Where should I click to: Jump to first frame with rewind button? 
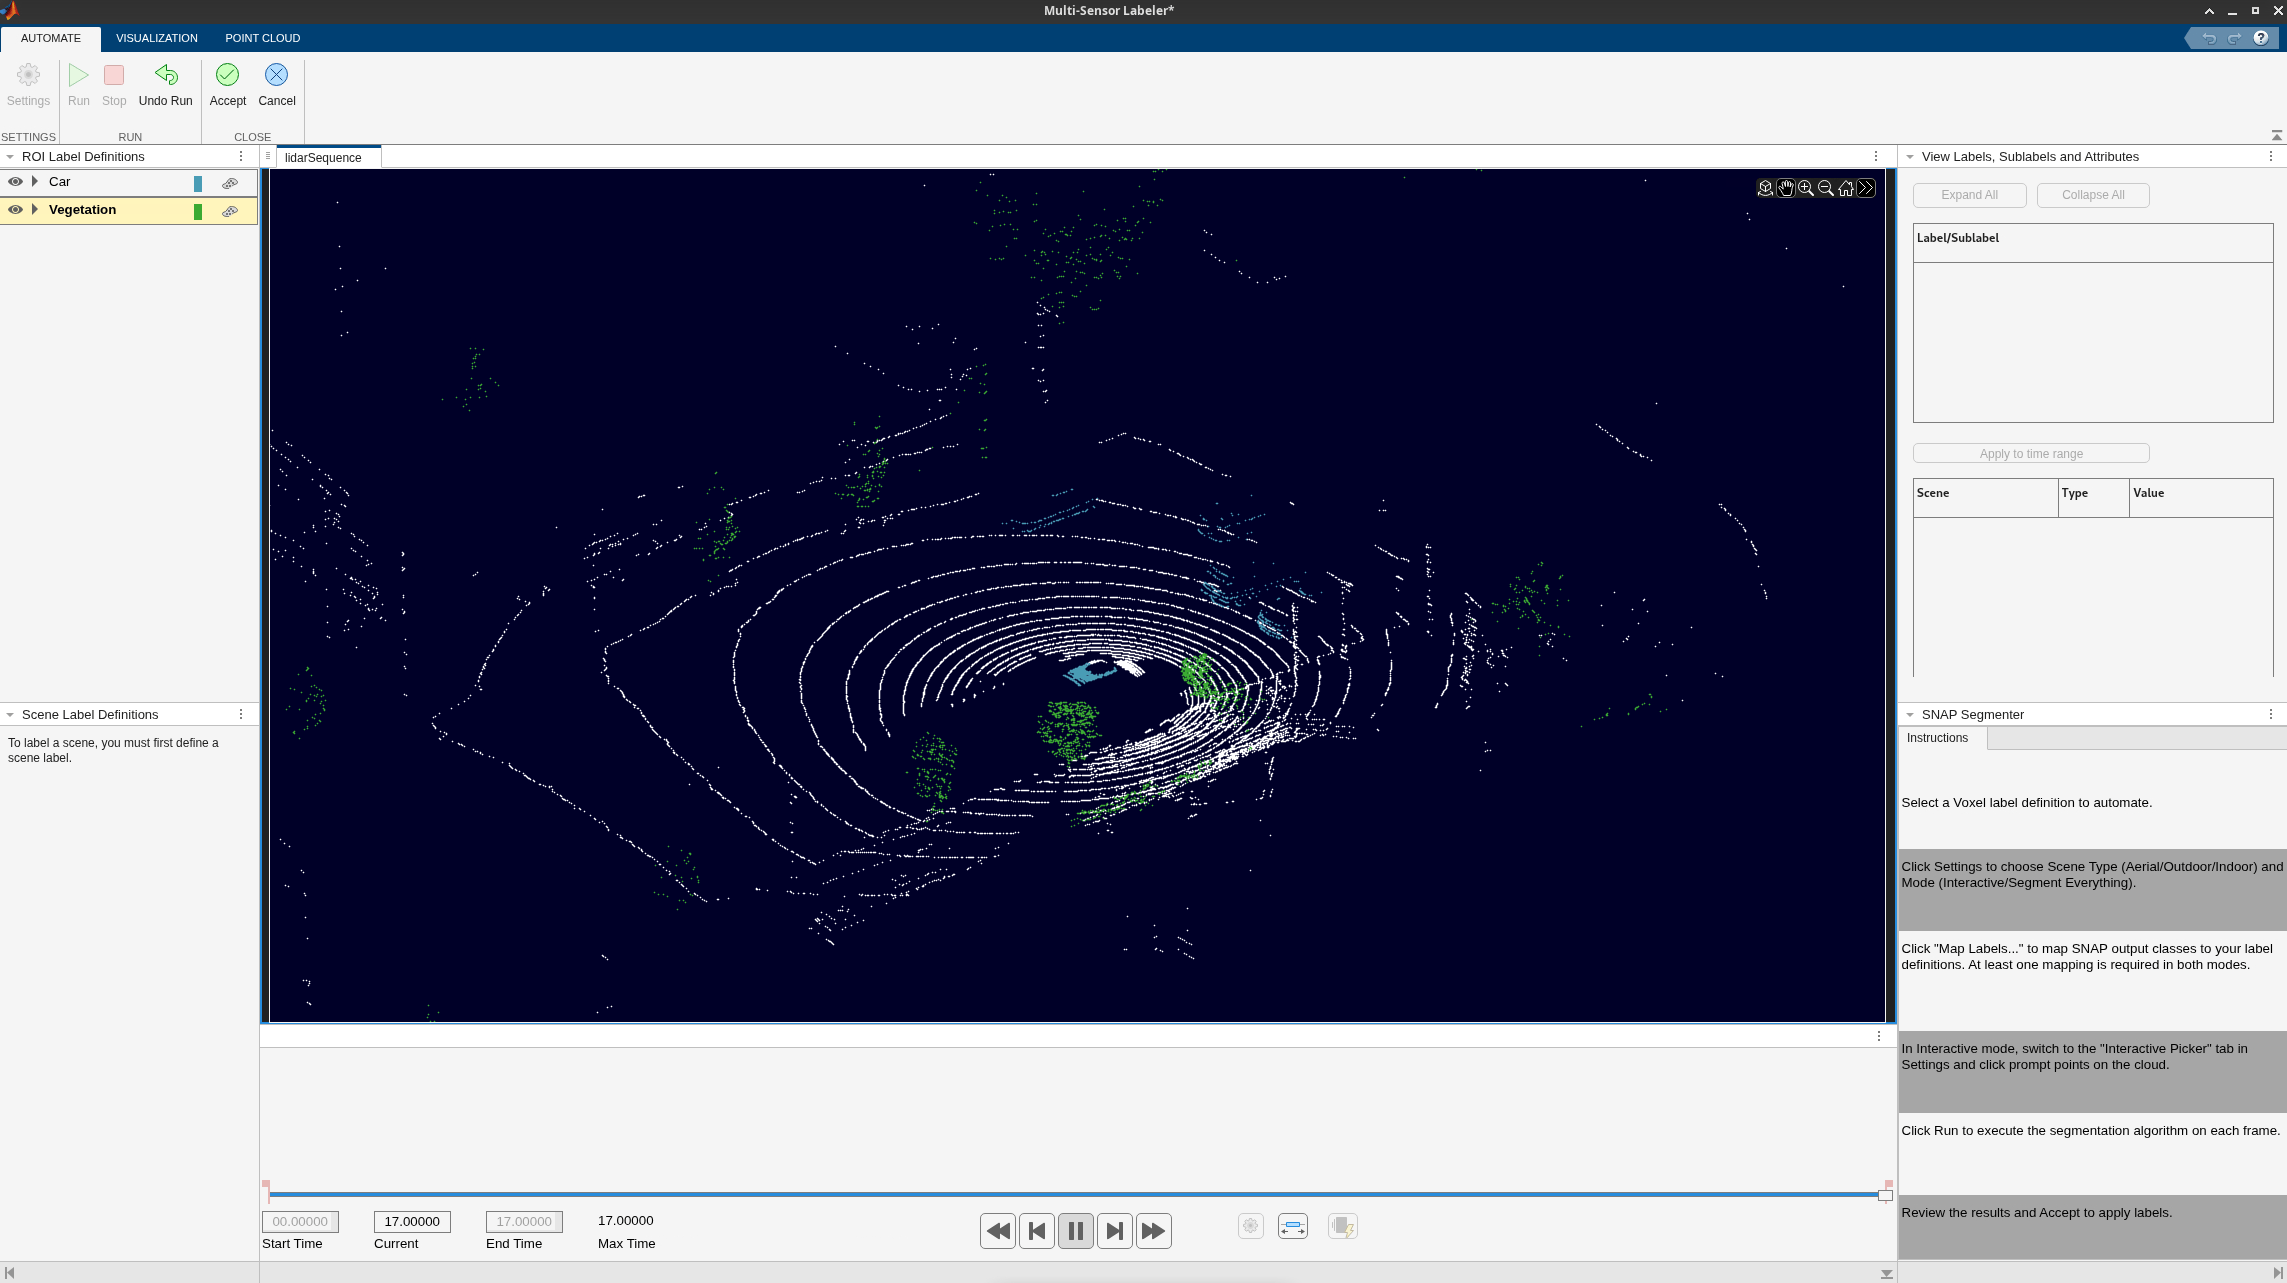coord(998,1231)
